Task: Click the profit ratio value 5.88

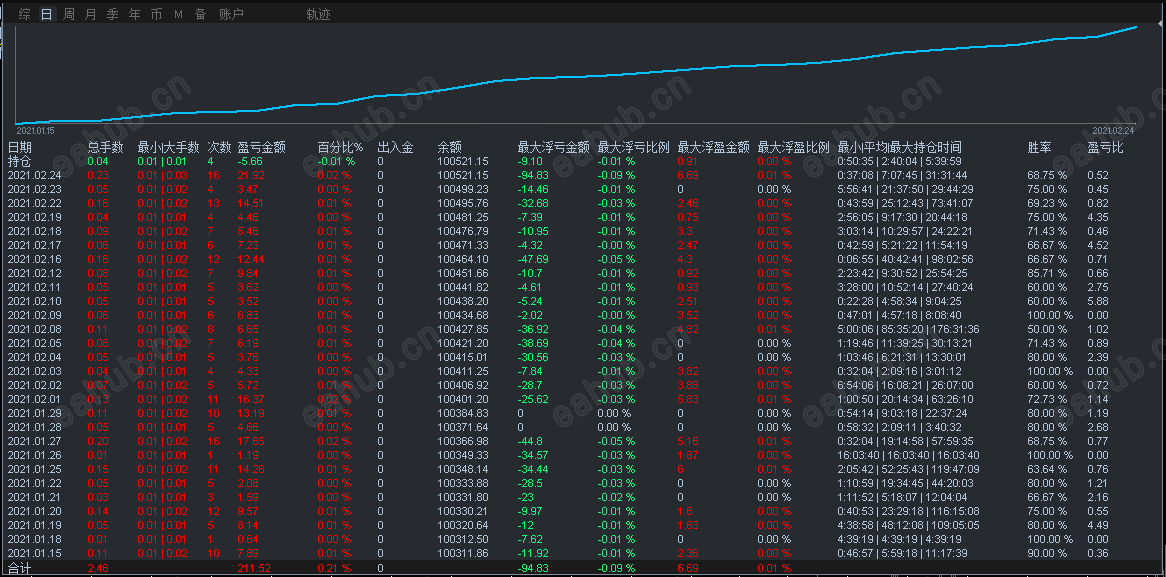Action: 1098,301
